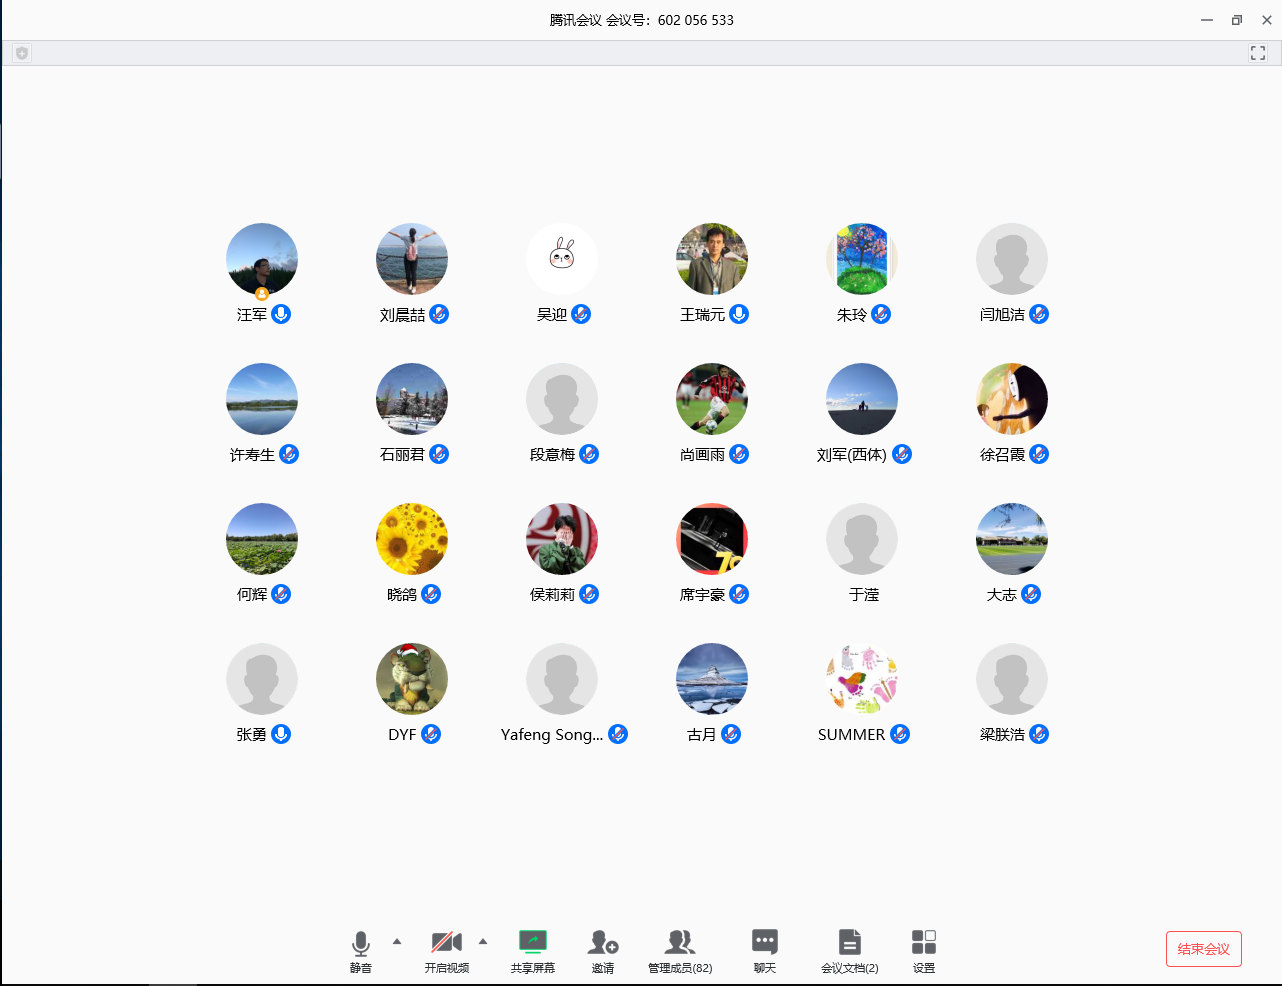Click the security shield icon top-left
The height and width of the screenshot is (986, 1282).
pos(22,53)
